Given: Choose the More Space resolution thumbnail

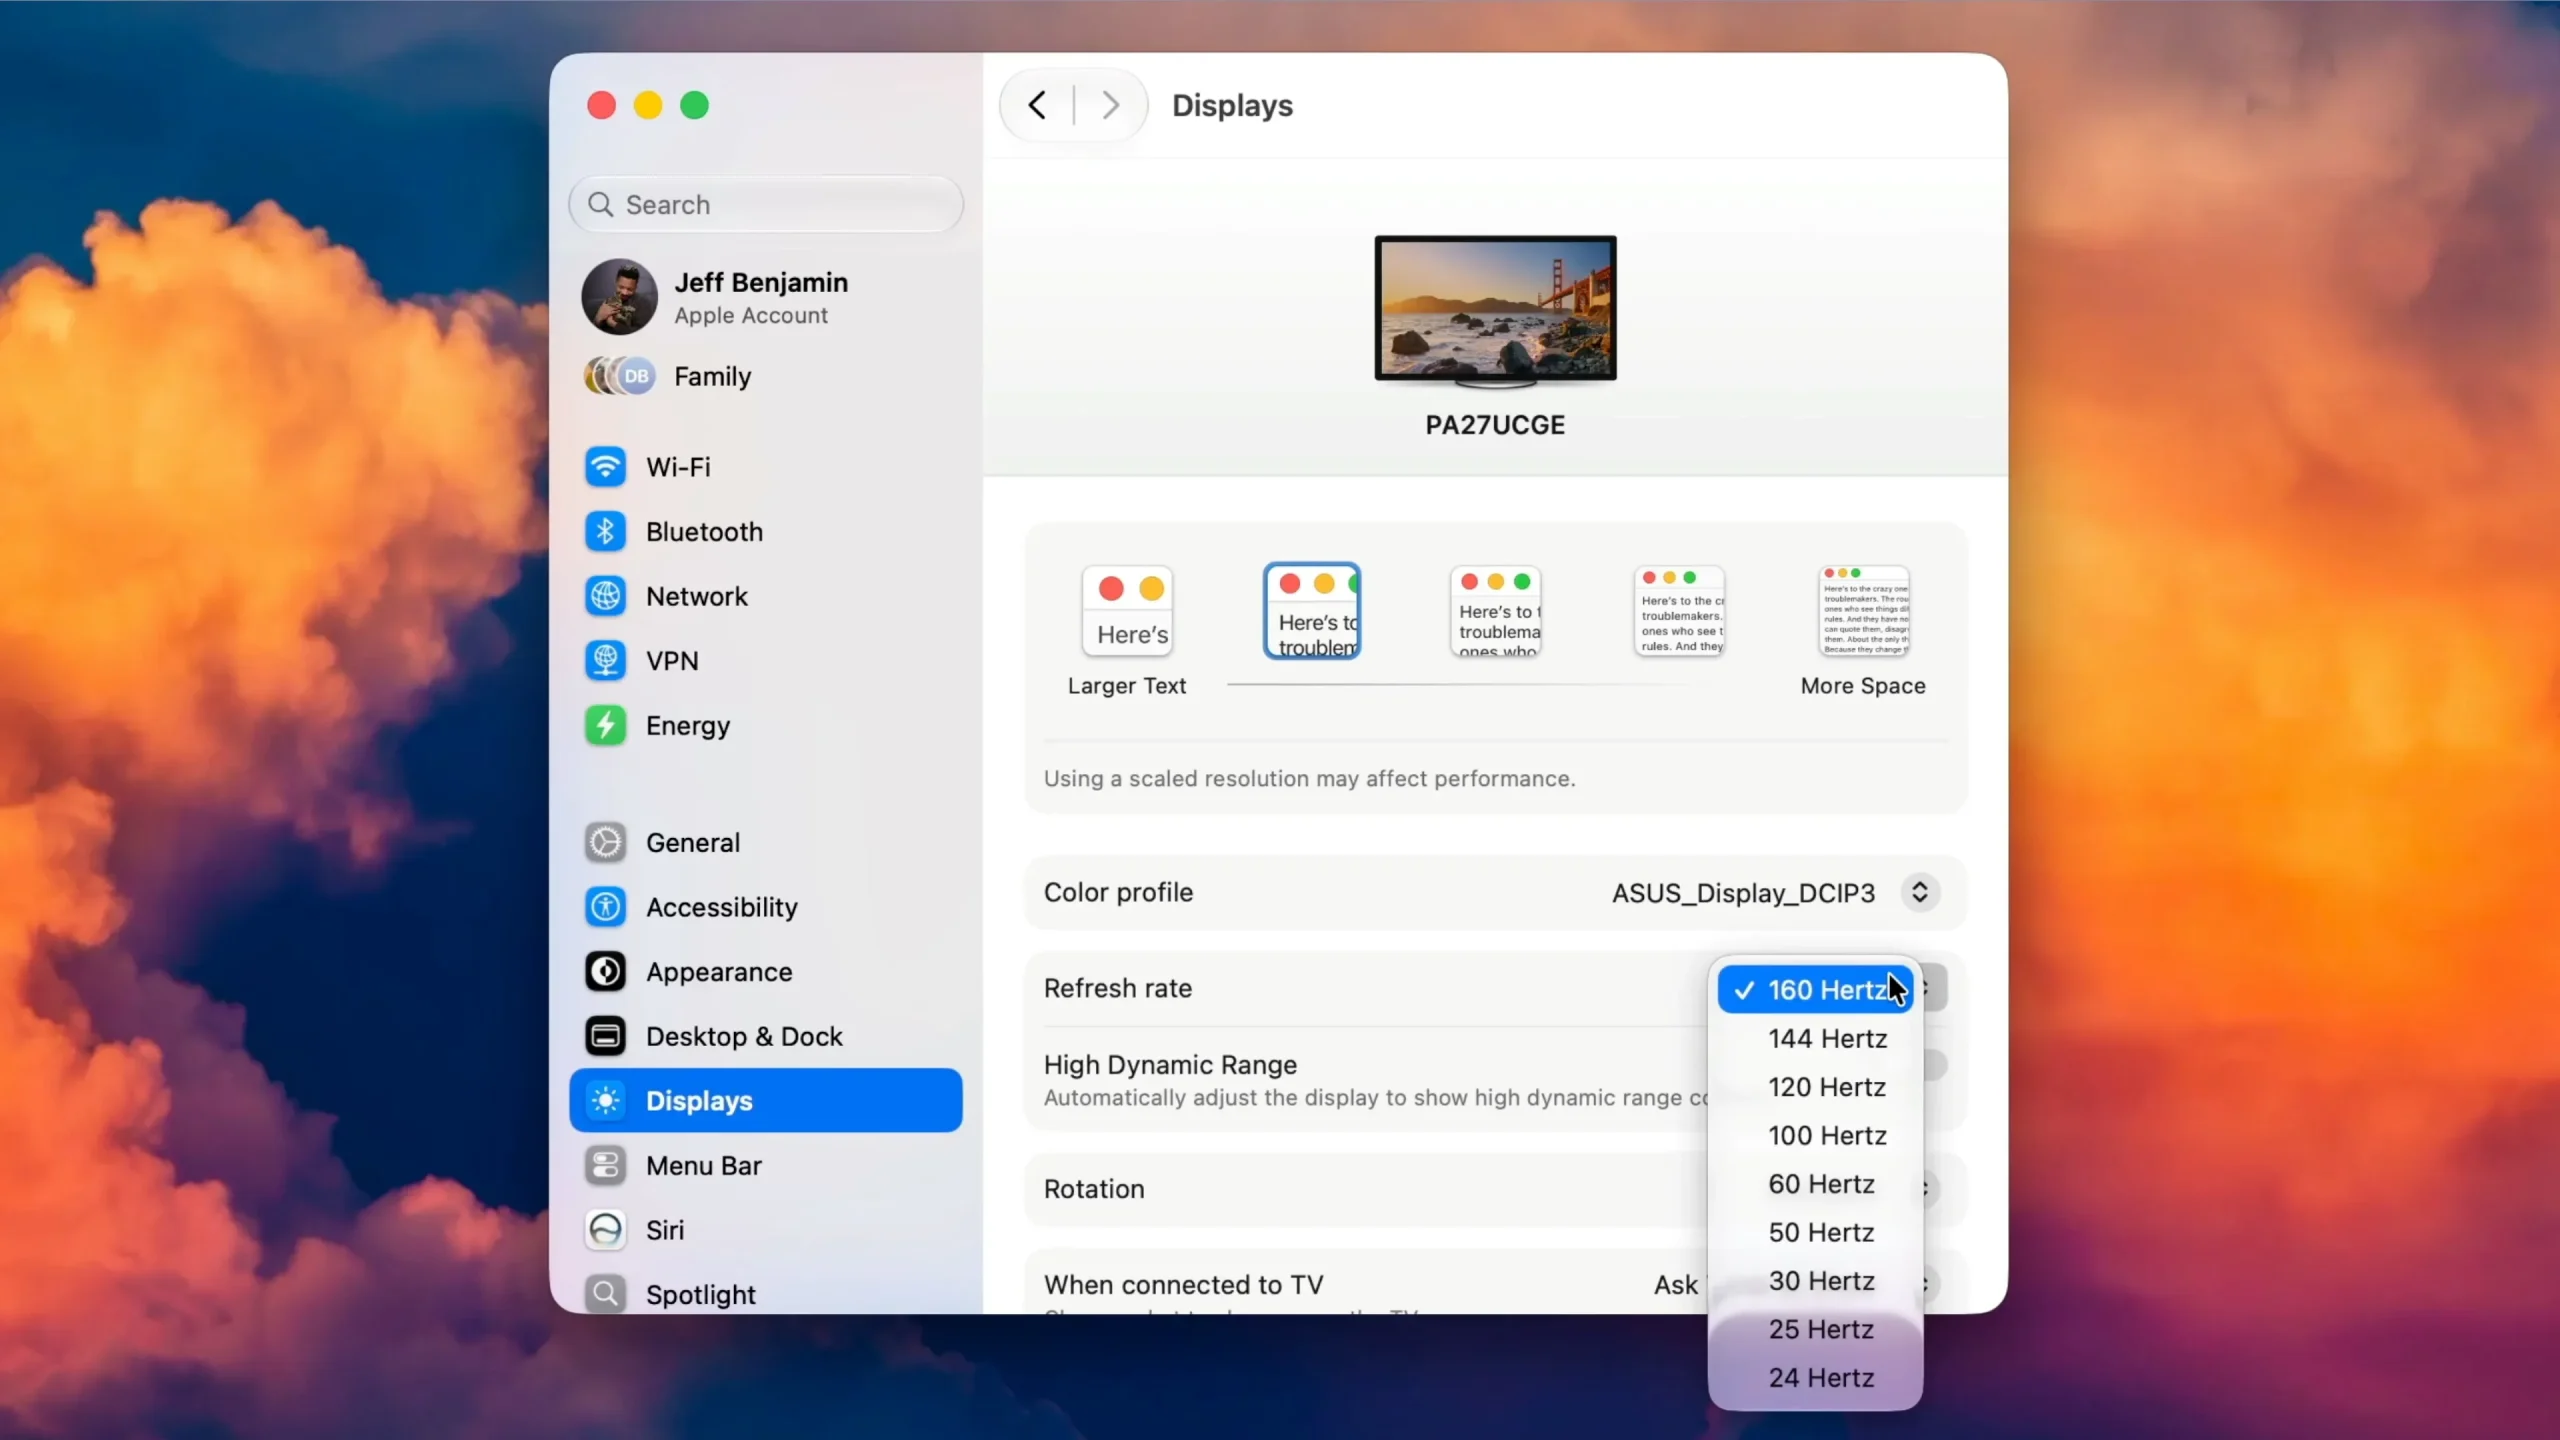Looking at the screenshot, I should pyautogui.click(x=1864, y=611).
